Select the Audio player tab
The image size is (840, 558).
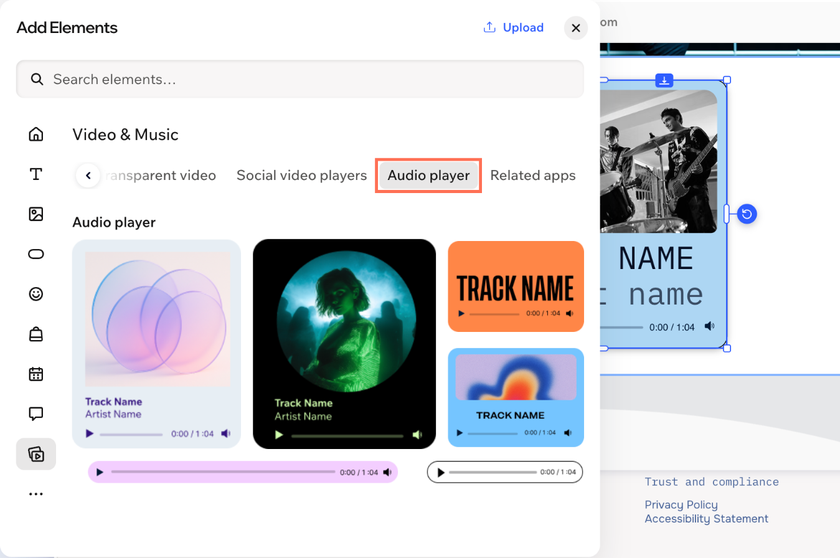coord(429,175)
